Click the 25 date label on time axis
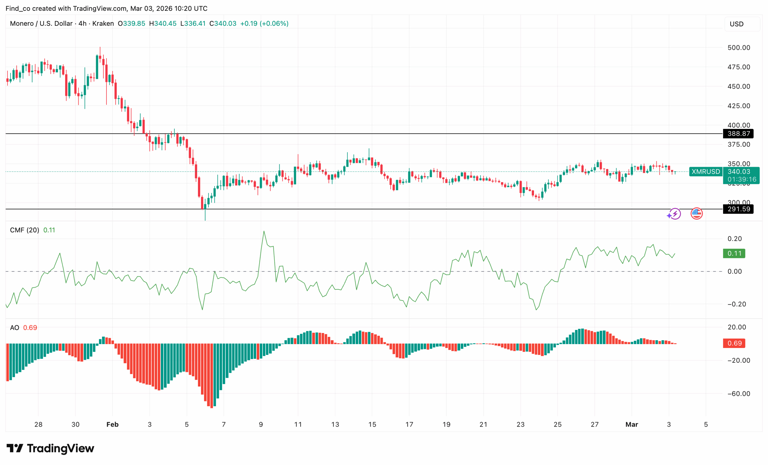Image resolution: width=768 pixels, height=465 pixels. [x=557, y=424]
